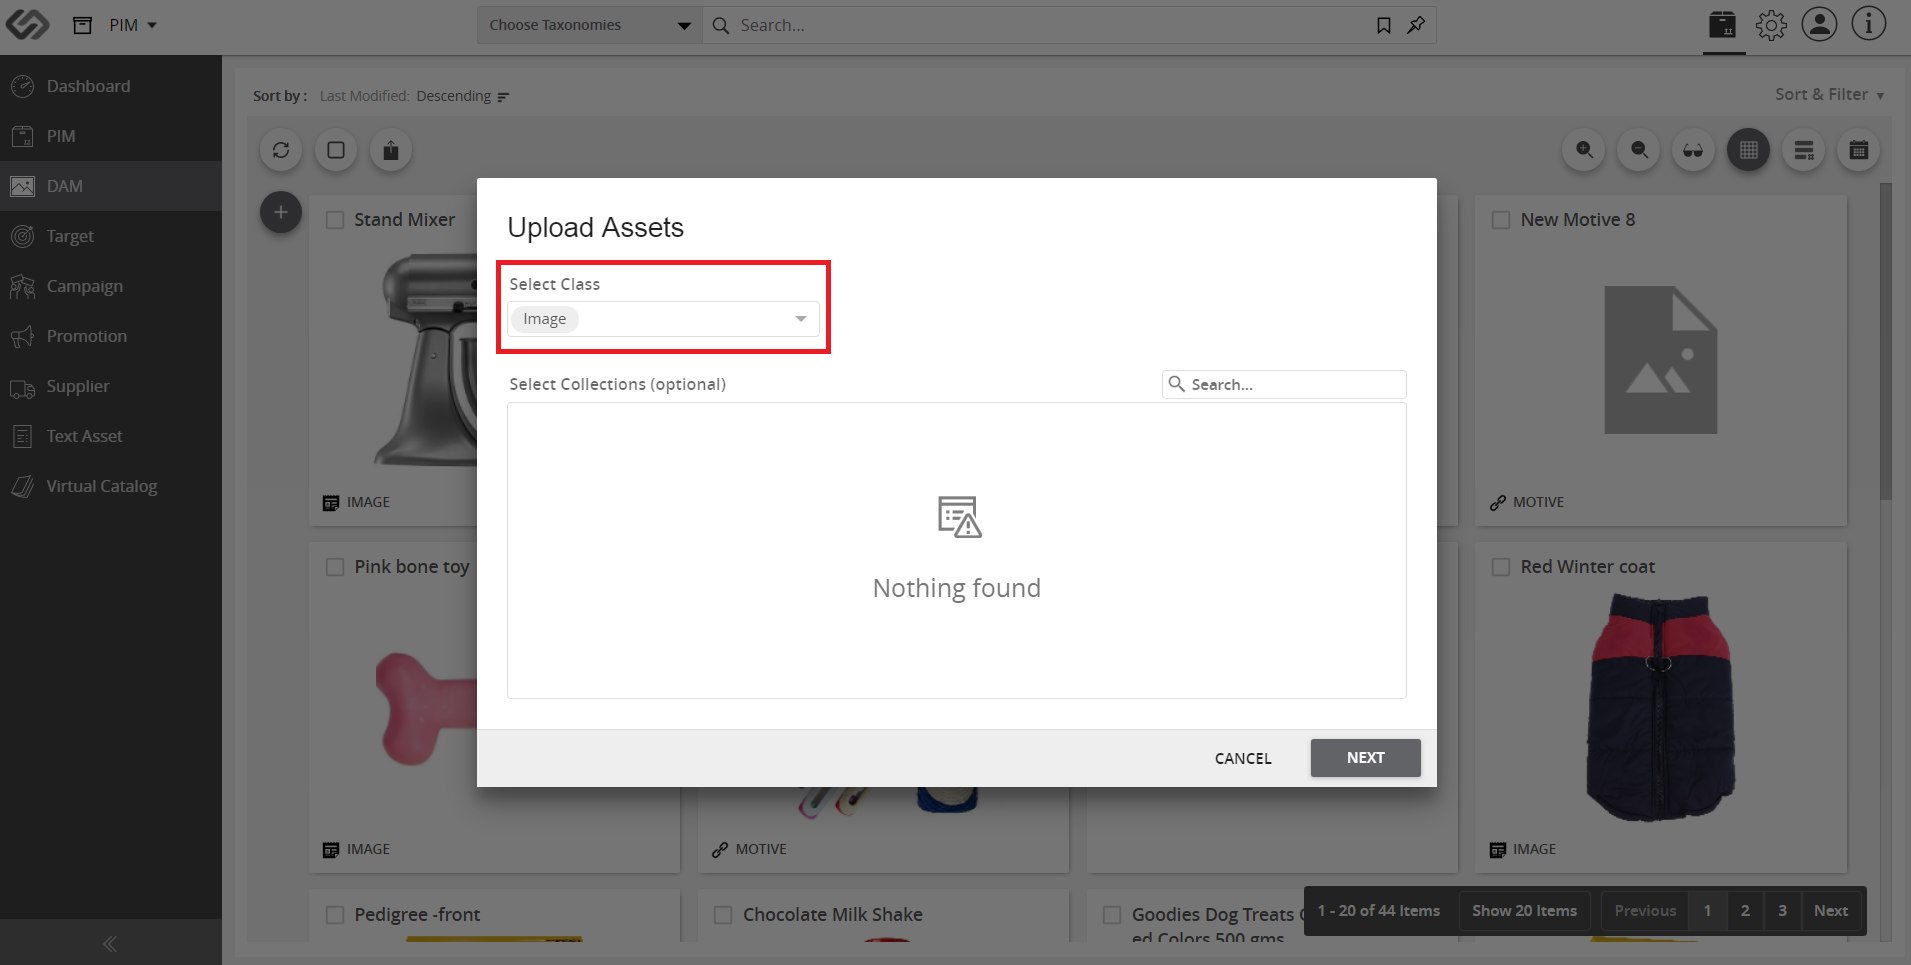
Task: Check the Stand Mixer checkbox
Action: click(335, 220)
